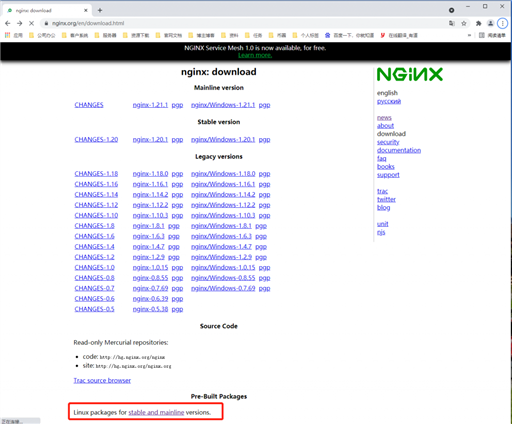Open the 服务器 bookmark folder
512x424 pixels.
click(106, 35)
